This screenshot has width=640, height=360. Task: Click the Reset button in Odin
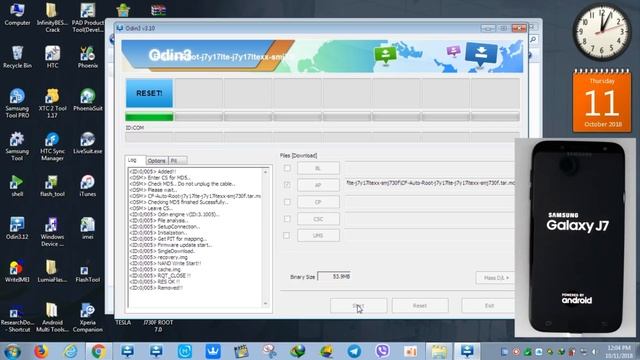click(x=420, y=305)
